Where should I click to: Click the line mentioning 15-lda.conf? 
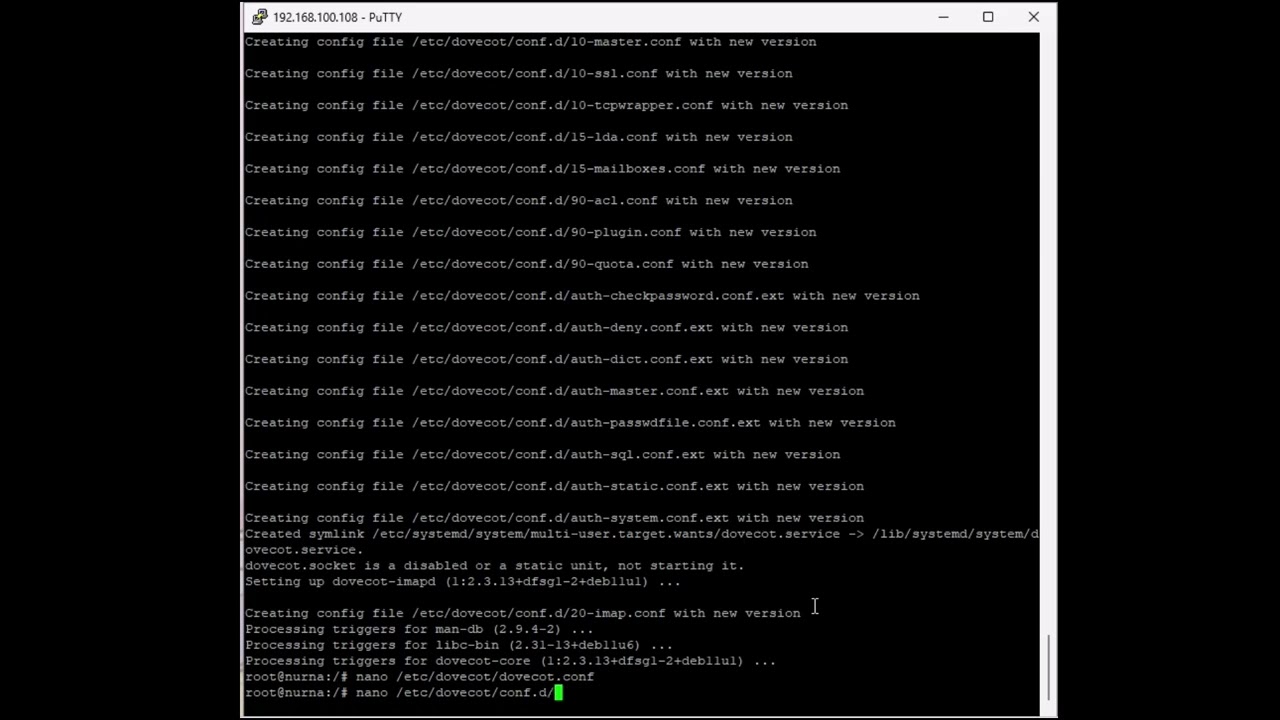[x=519, y=137]
